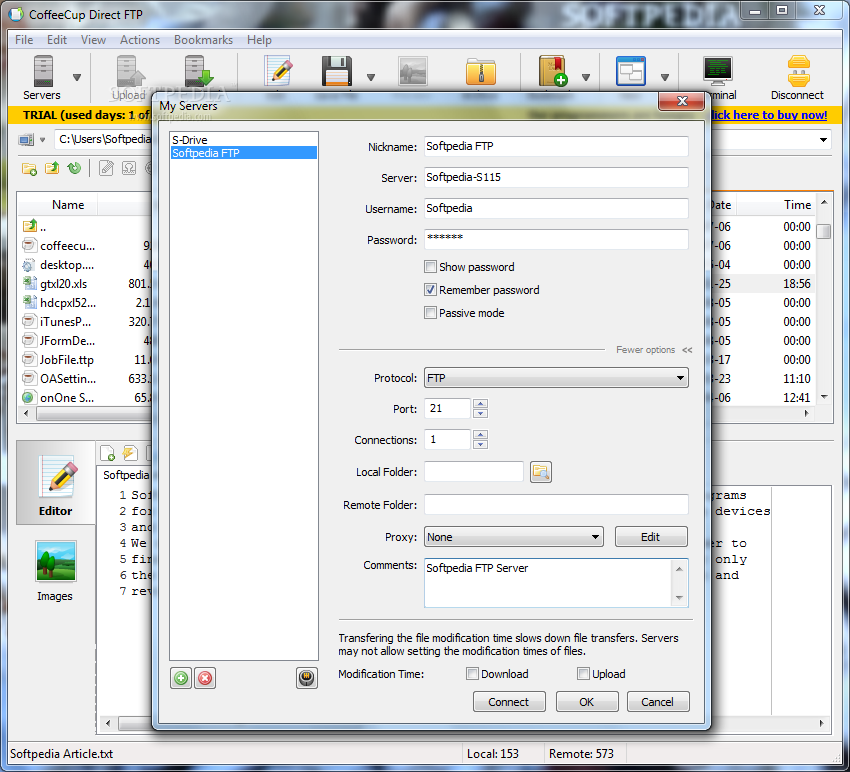Click the lightning document icon in editor toolbar
Image resolution: width=850 pixels, height=772 pixels.
pyautogui.click(x=130, y=453)
